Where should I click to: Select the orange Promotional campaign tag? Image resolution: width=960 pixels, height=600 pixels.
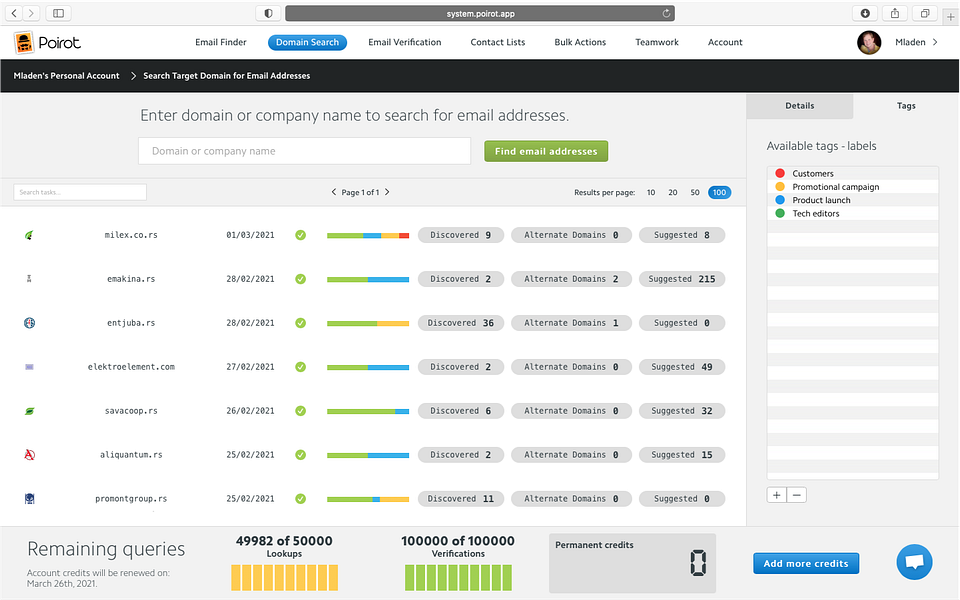[852, 187]
